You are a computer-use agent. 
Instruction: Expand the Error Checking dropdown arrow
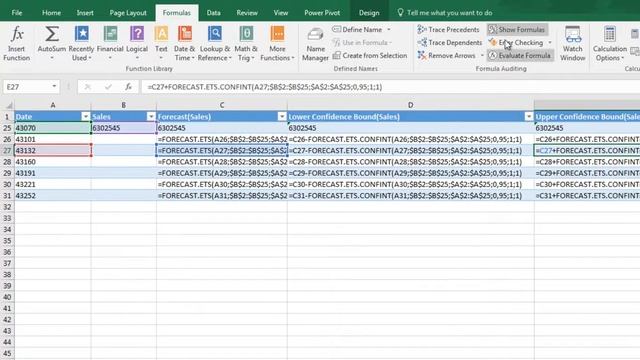click(x=550, y=42)
